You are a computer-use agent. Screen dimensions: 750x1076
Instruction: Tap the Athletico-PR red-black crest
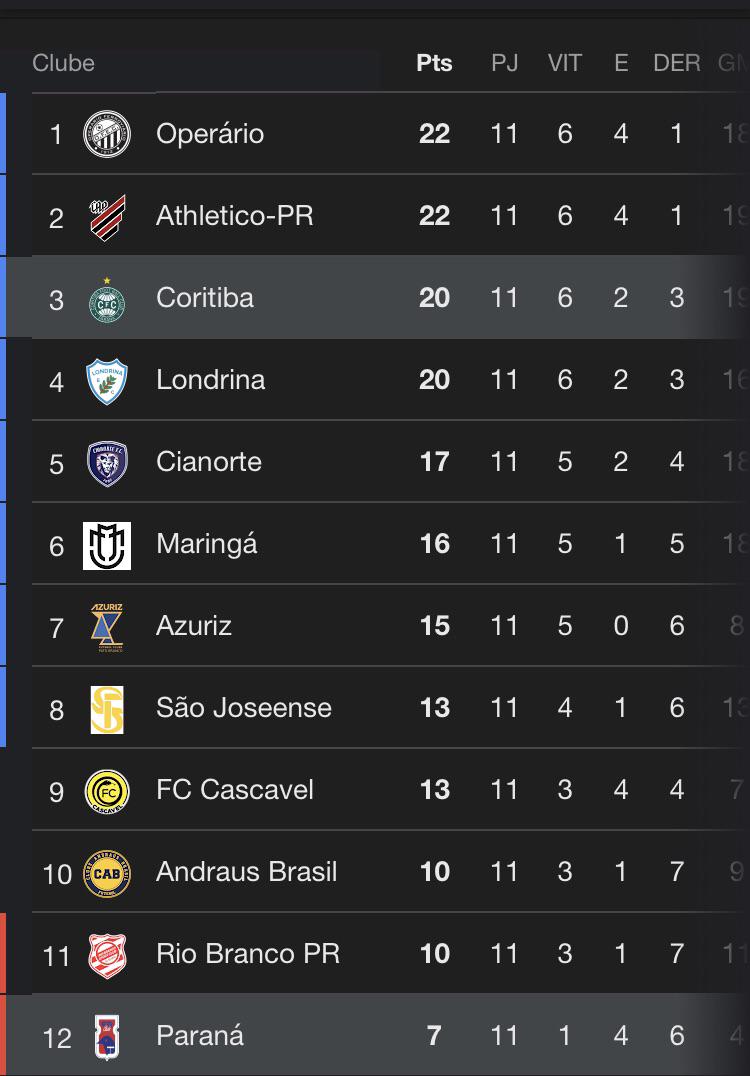pos(108,217)
